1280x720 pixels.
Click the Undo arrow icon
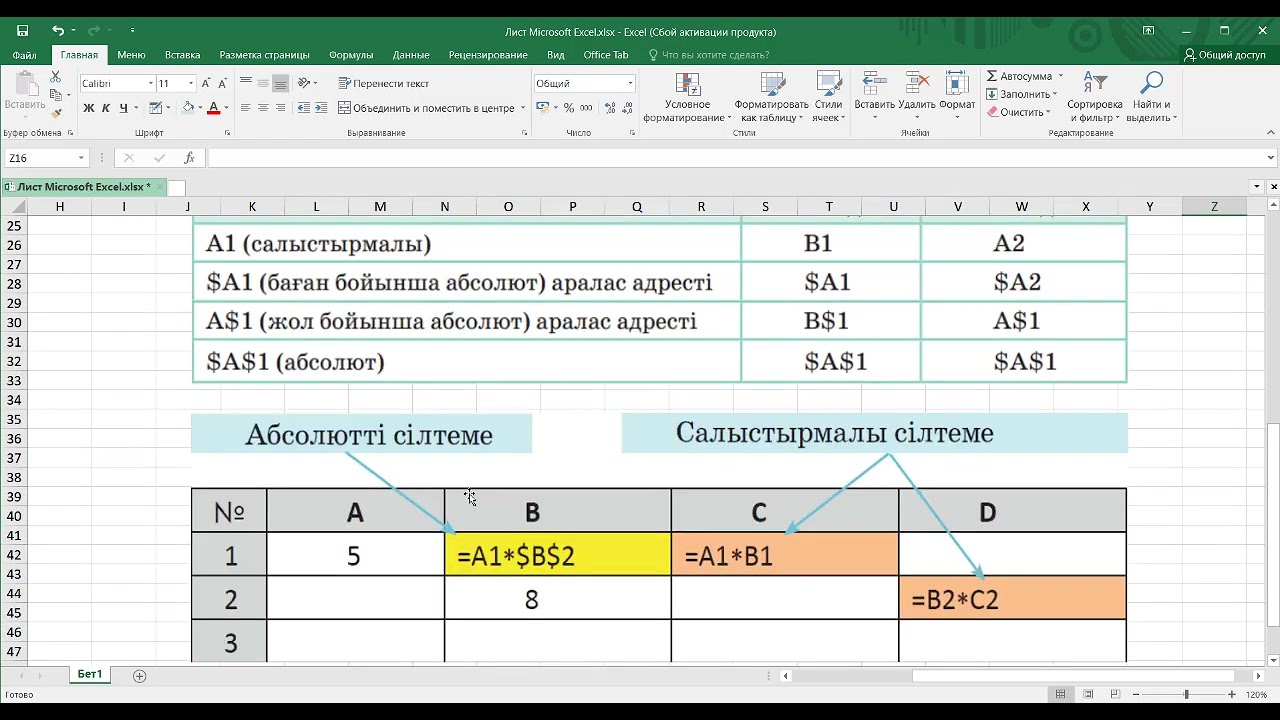click(x=58, y=31)
